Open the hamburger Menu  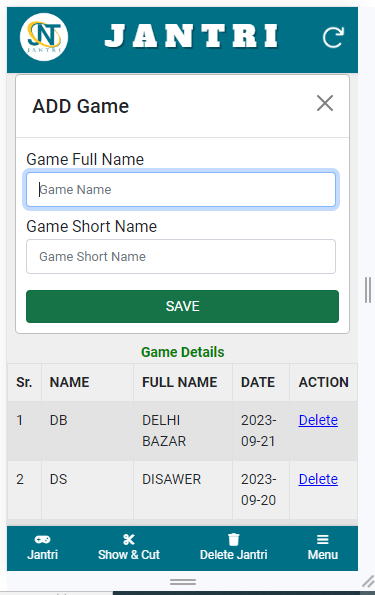click(323, 548)
